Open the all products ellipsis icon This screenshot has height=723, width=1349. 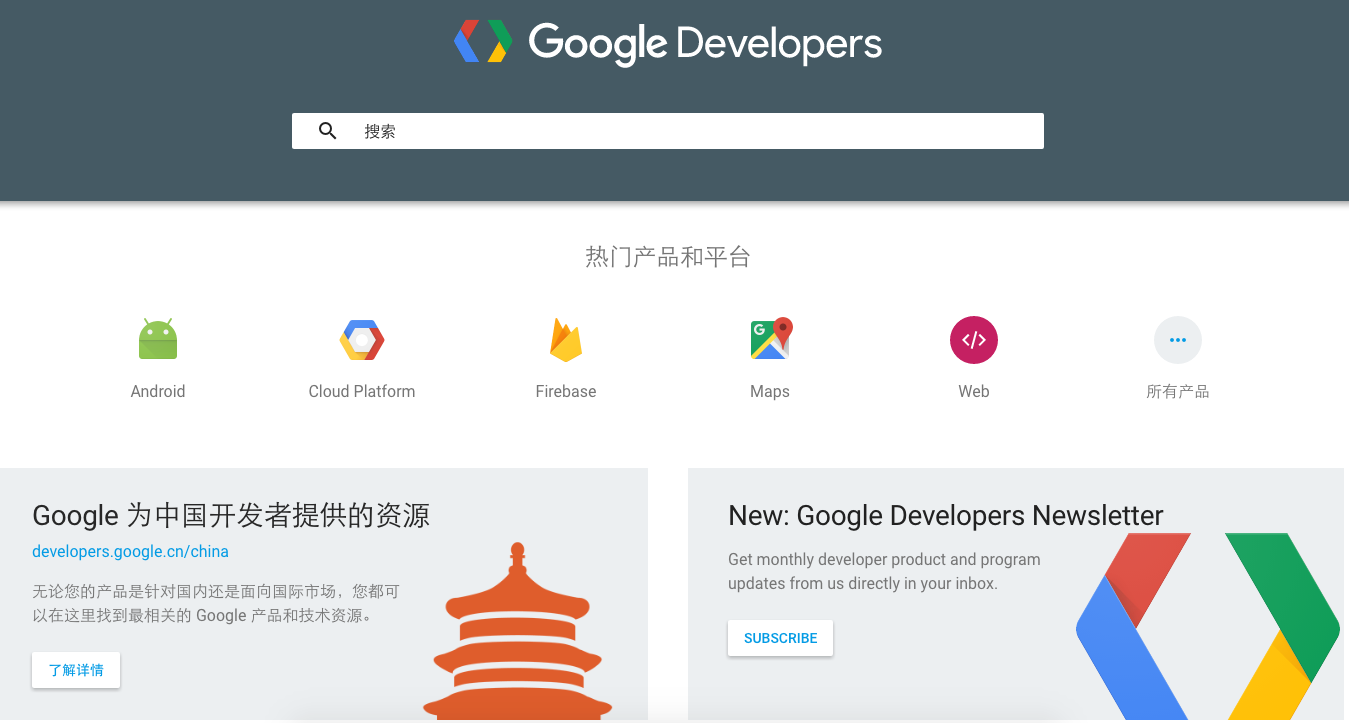(1178, 340)
